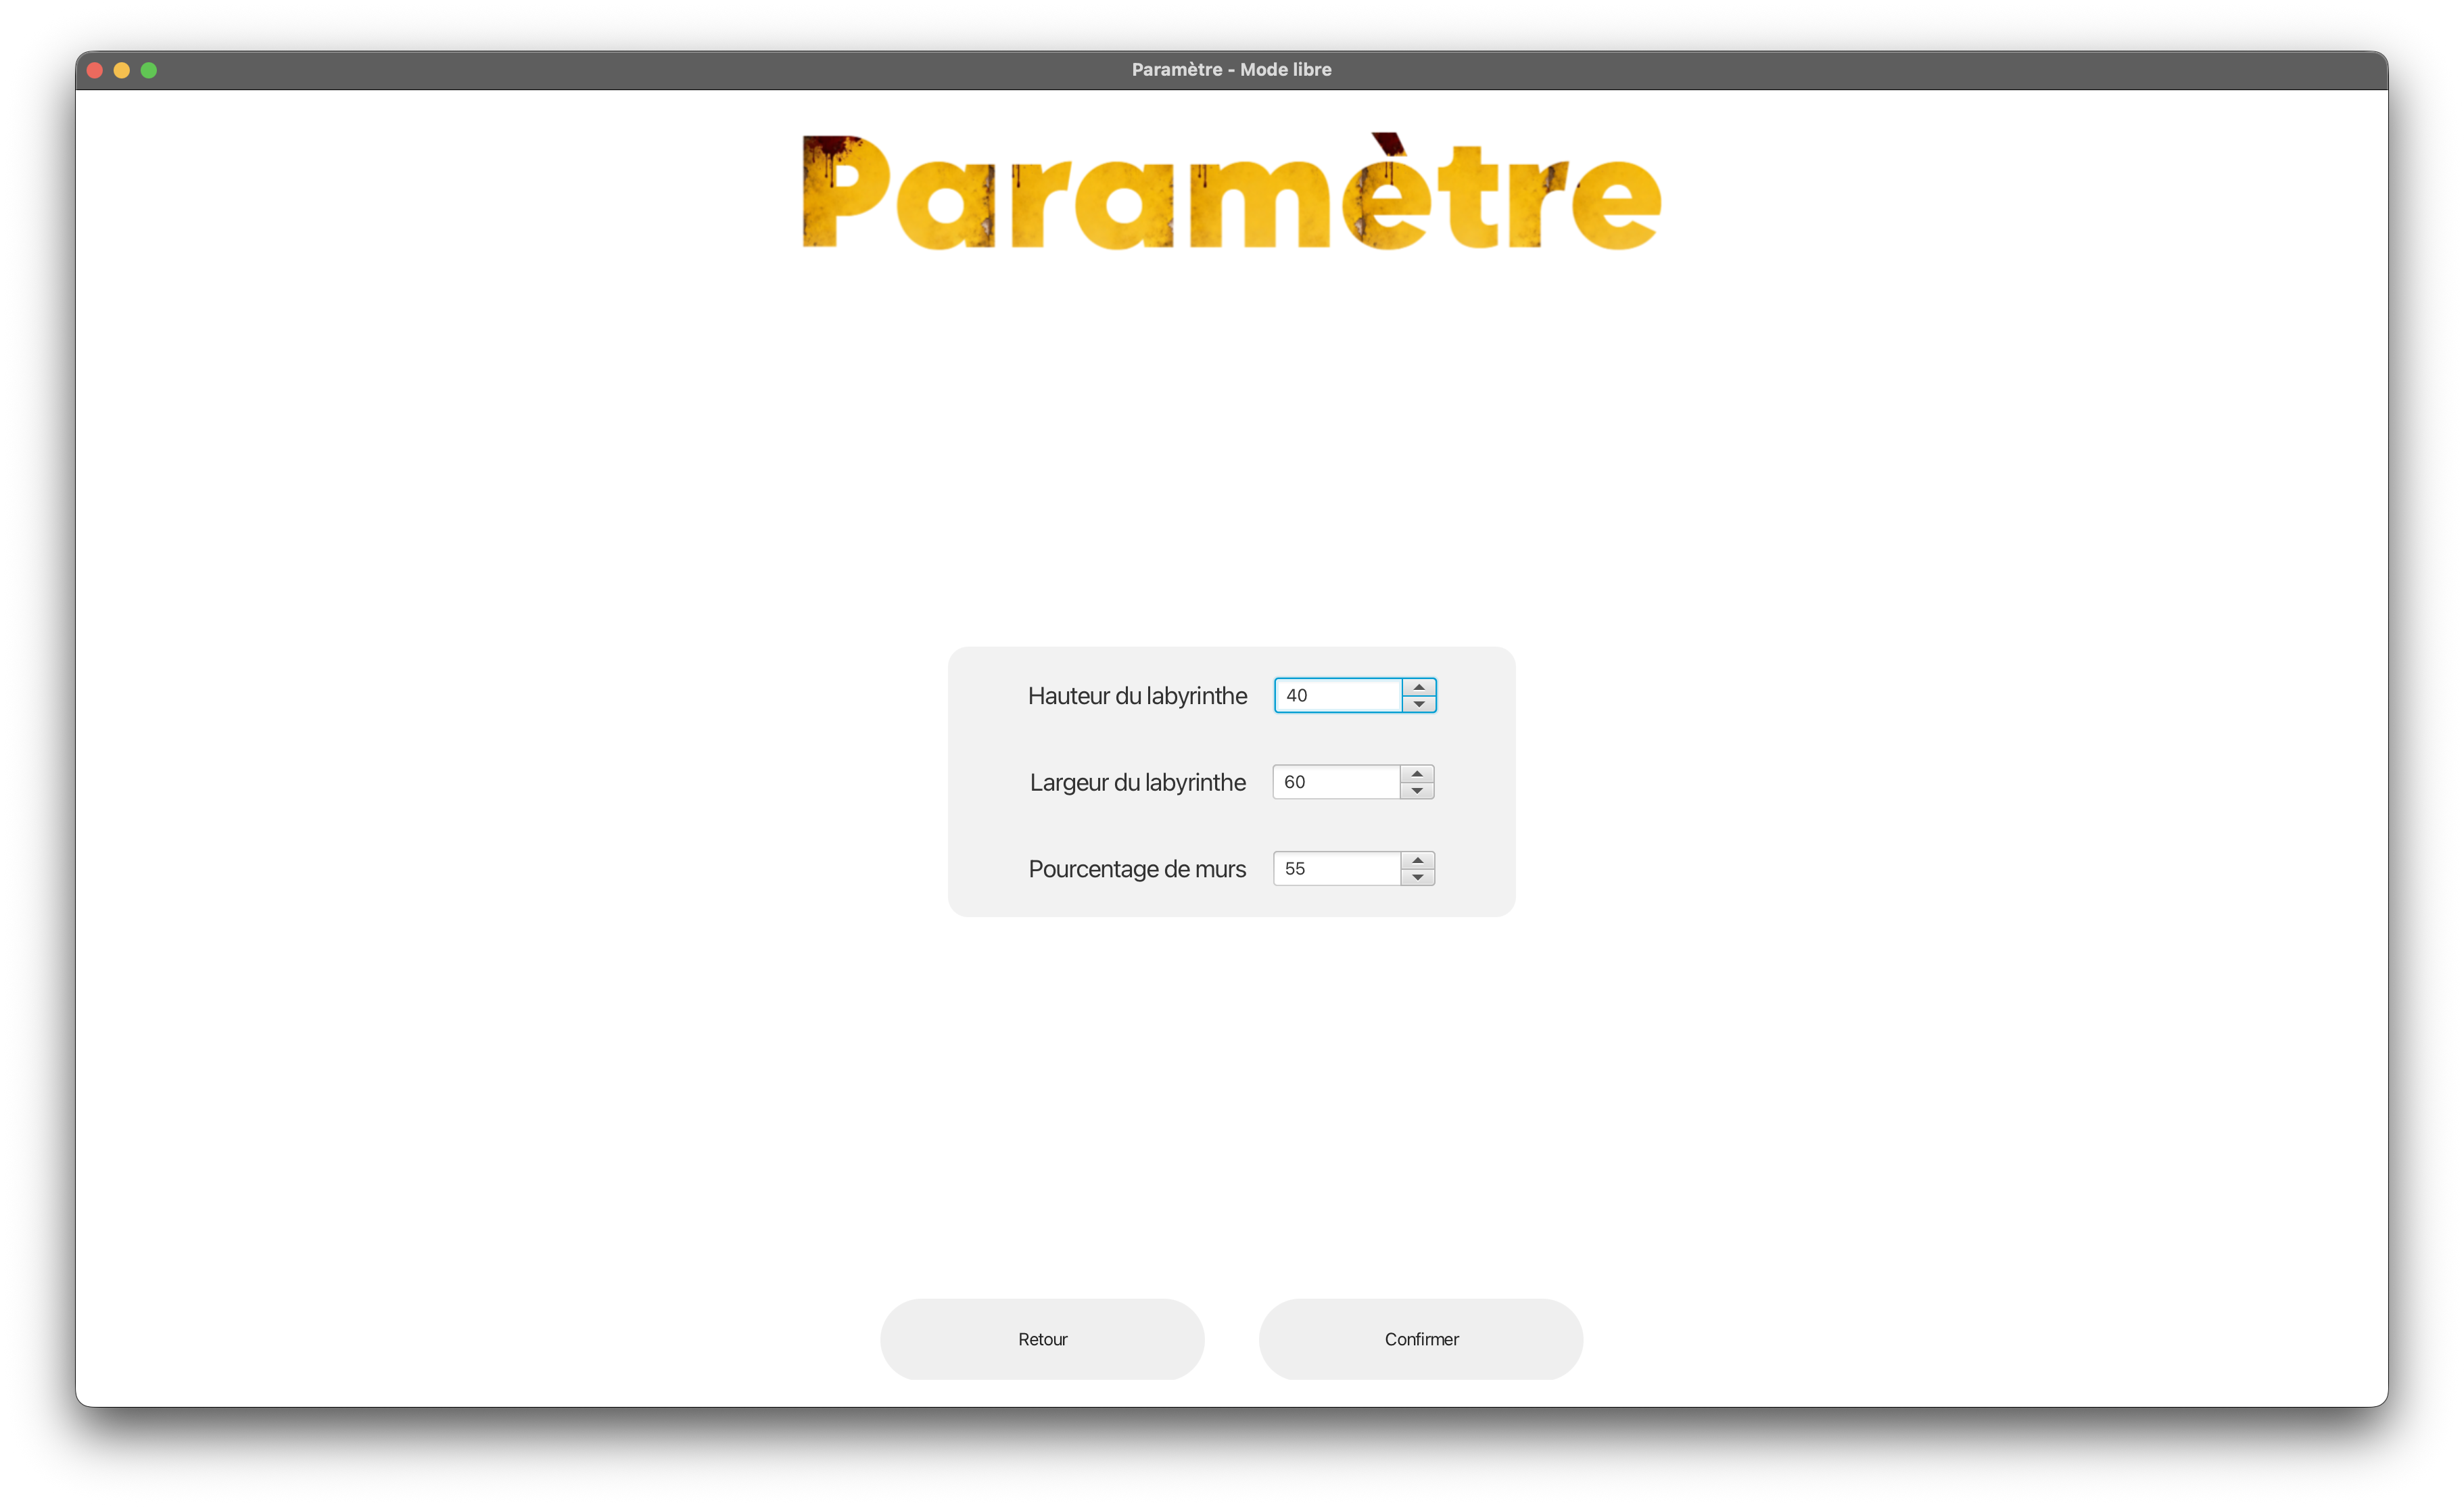Click the Pourcentage de murs label
Viewport: 2464px width, 1507px height.
pyautogui.click(x=1137, y=869)
